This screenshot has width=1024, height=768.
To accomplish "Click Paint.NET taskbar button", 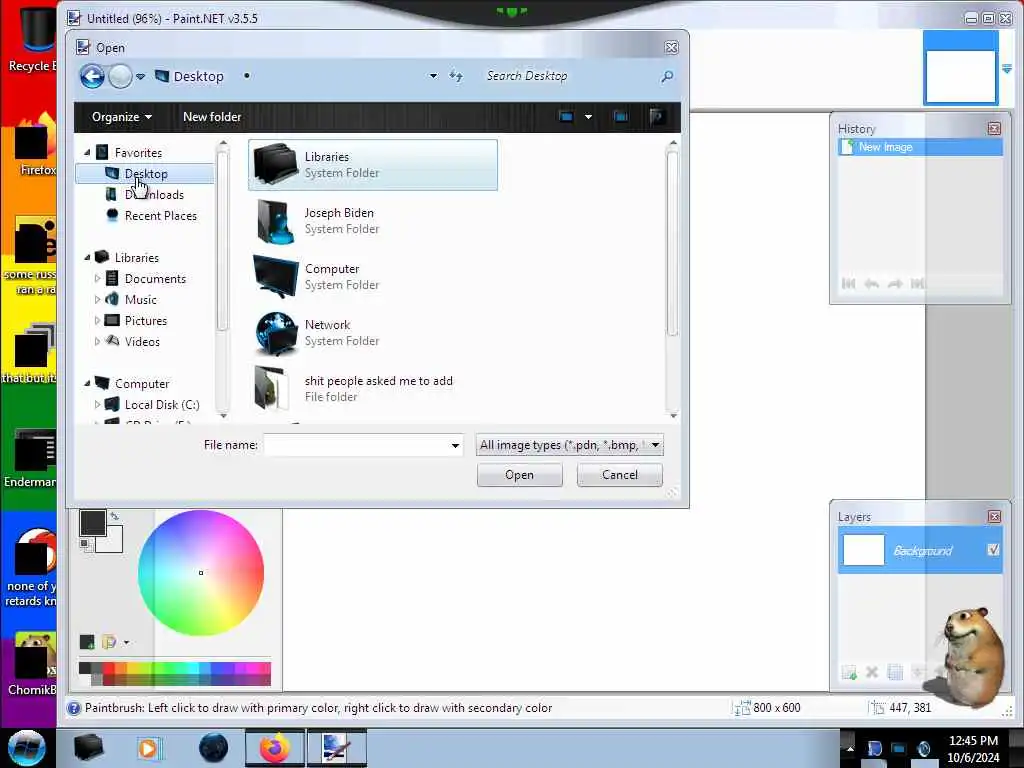I will [x=336, y=748].
